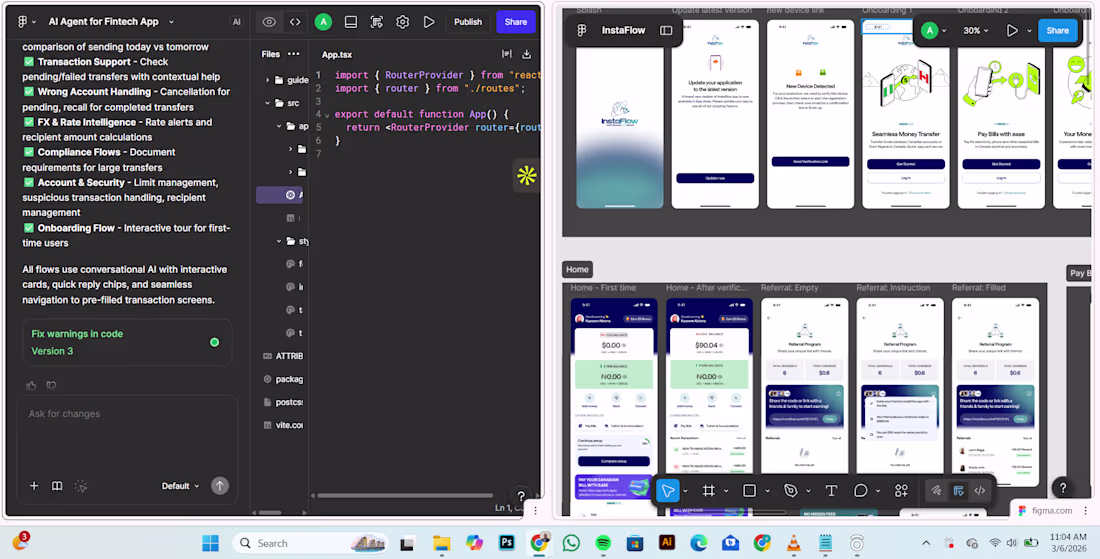Open the book icon in prompt box
The width and height of the screenshot is (1100, 559).
[x=57, y=486]
